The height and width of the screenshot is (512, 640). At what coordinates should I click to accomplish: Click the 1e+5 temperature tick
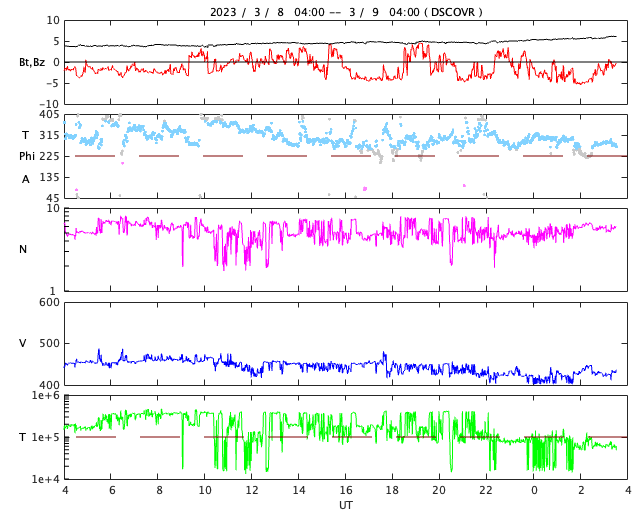(x=46, y=437)
